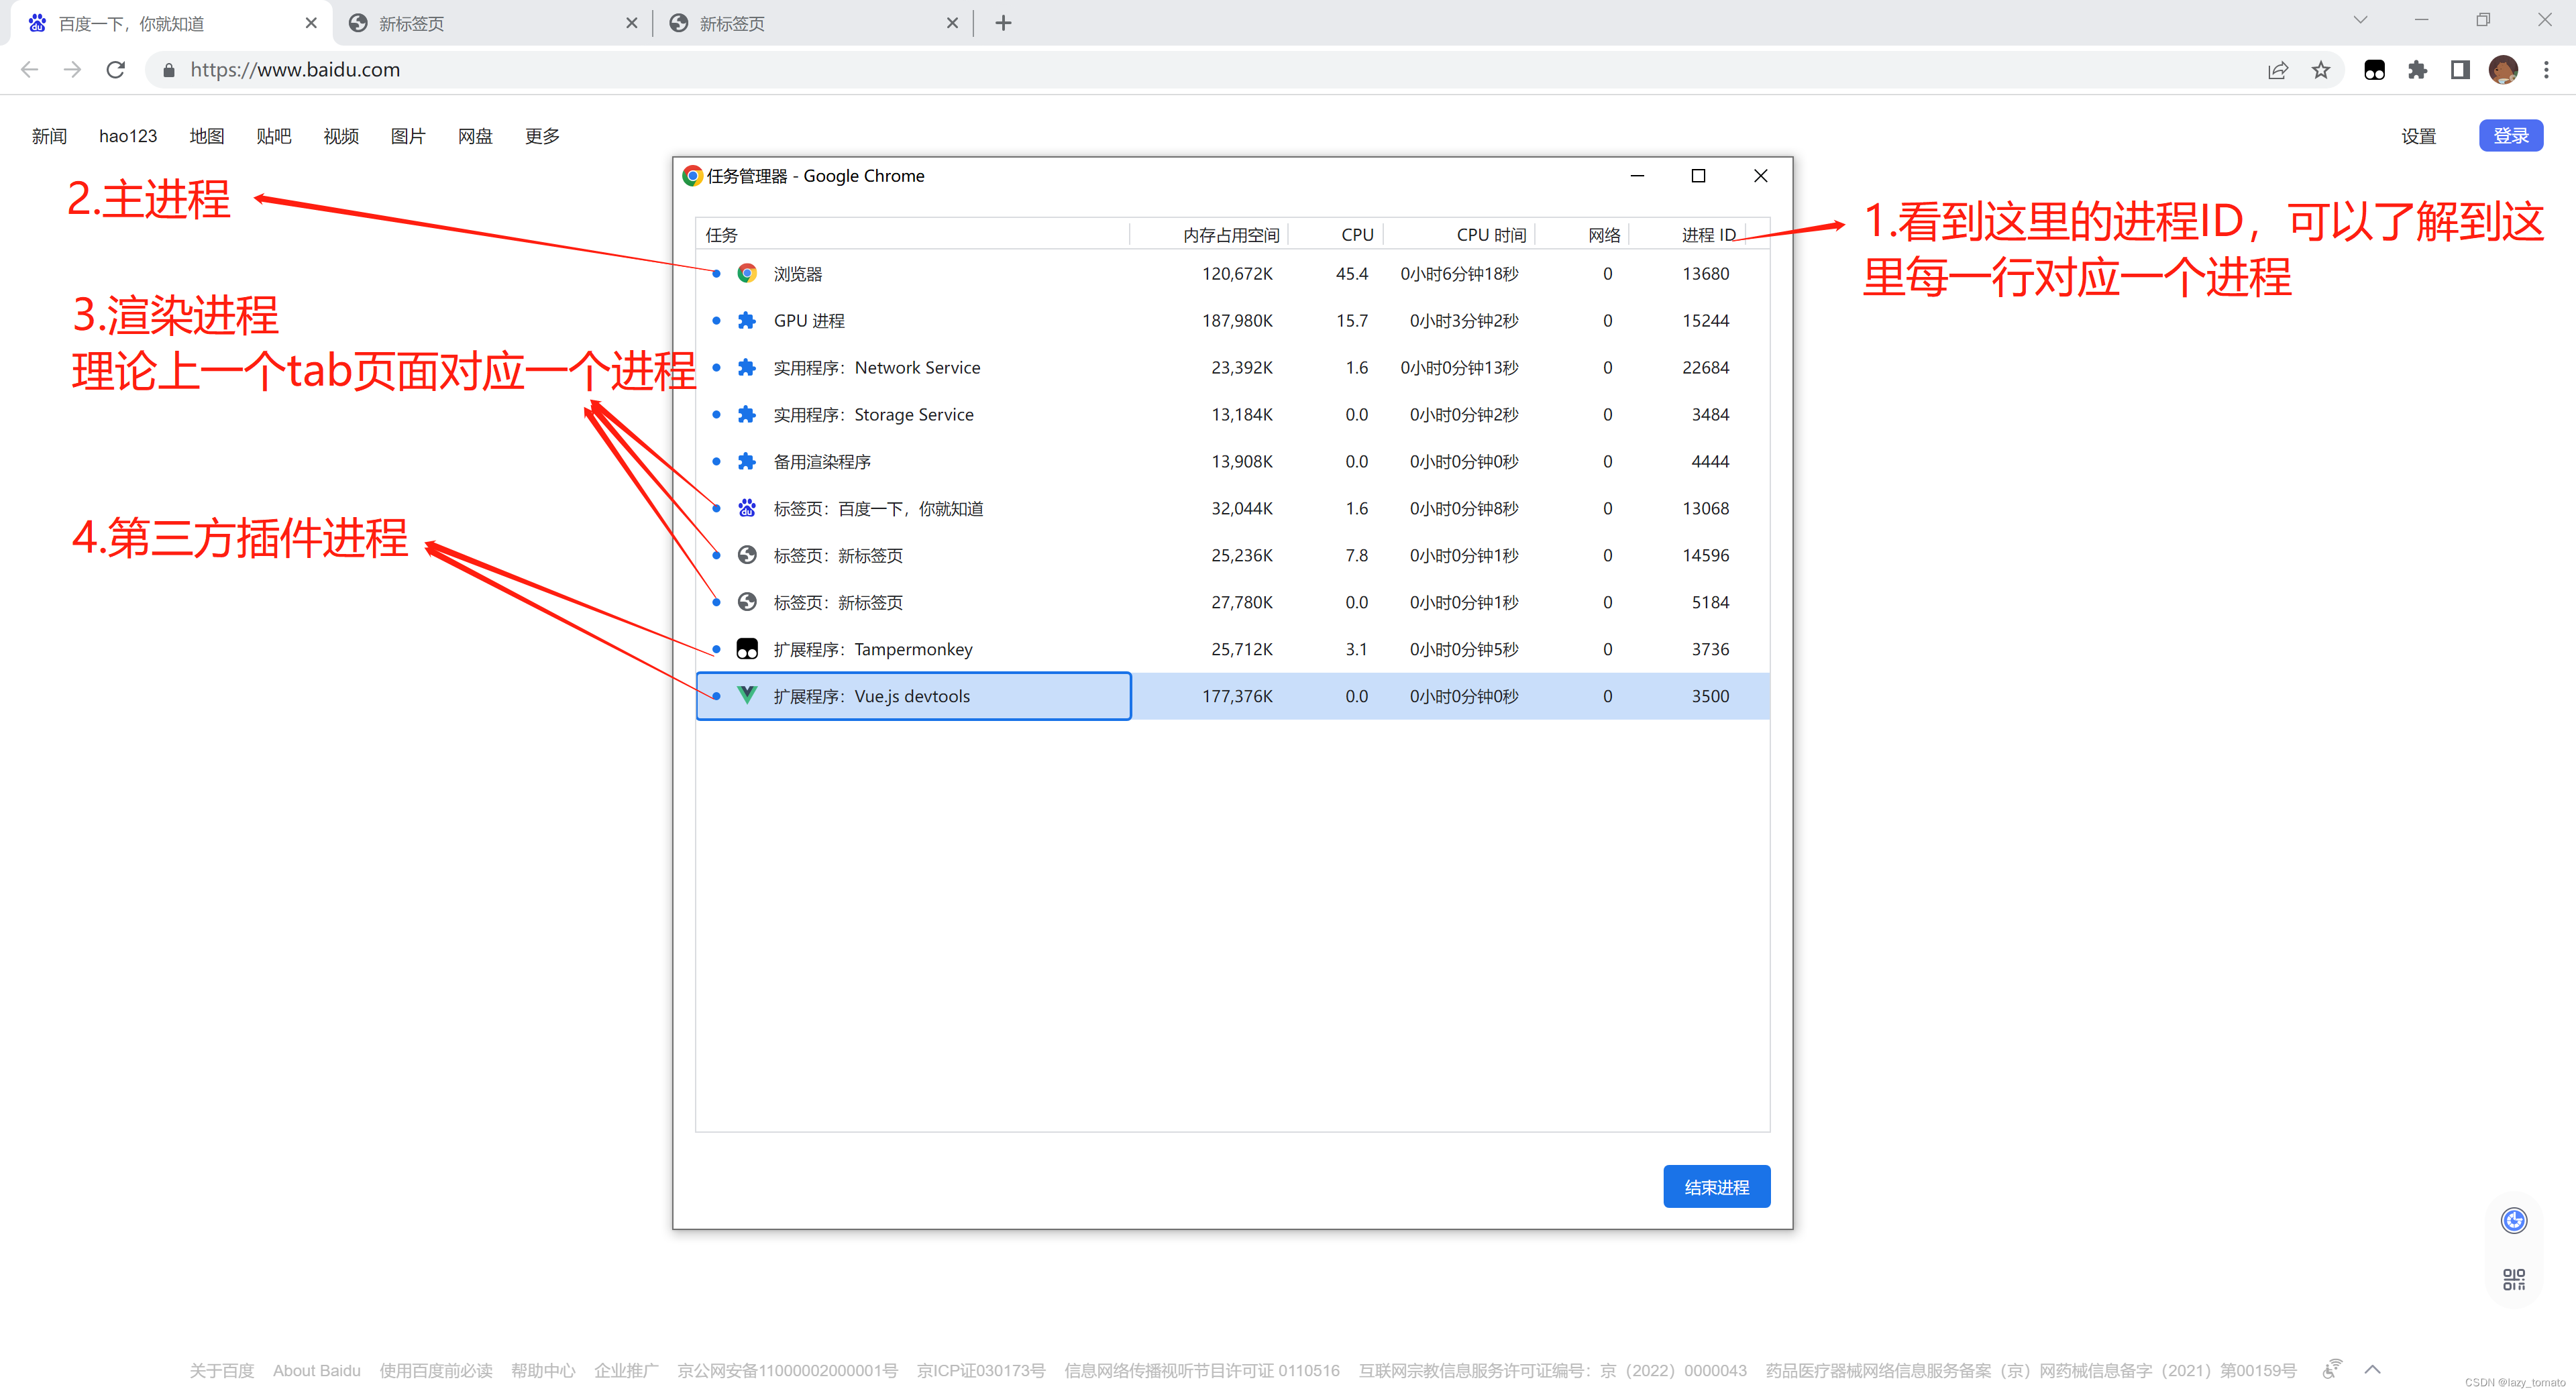Open the Tampermonkey extension toolbar icon
Screen dimensions: 2576x1395
[2374, 70]
